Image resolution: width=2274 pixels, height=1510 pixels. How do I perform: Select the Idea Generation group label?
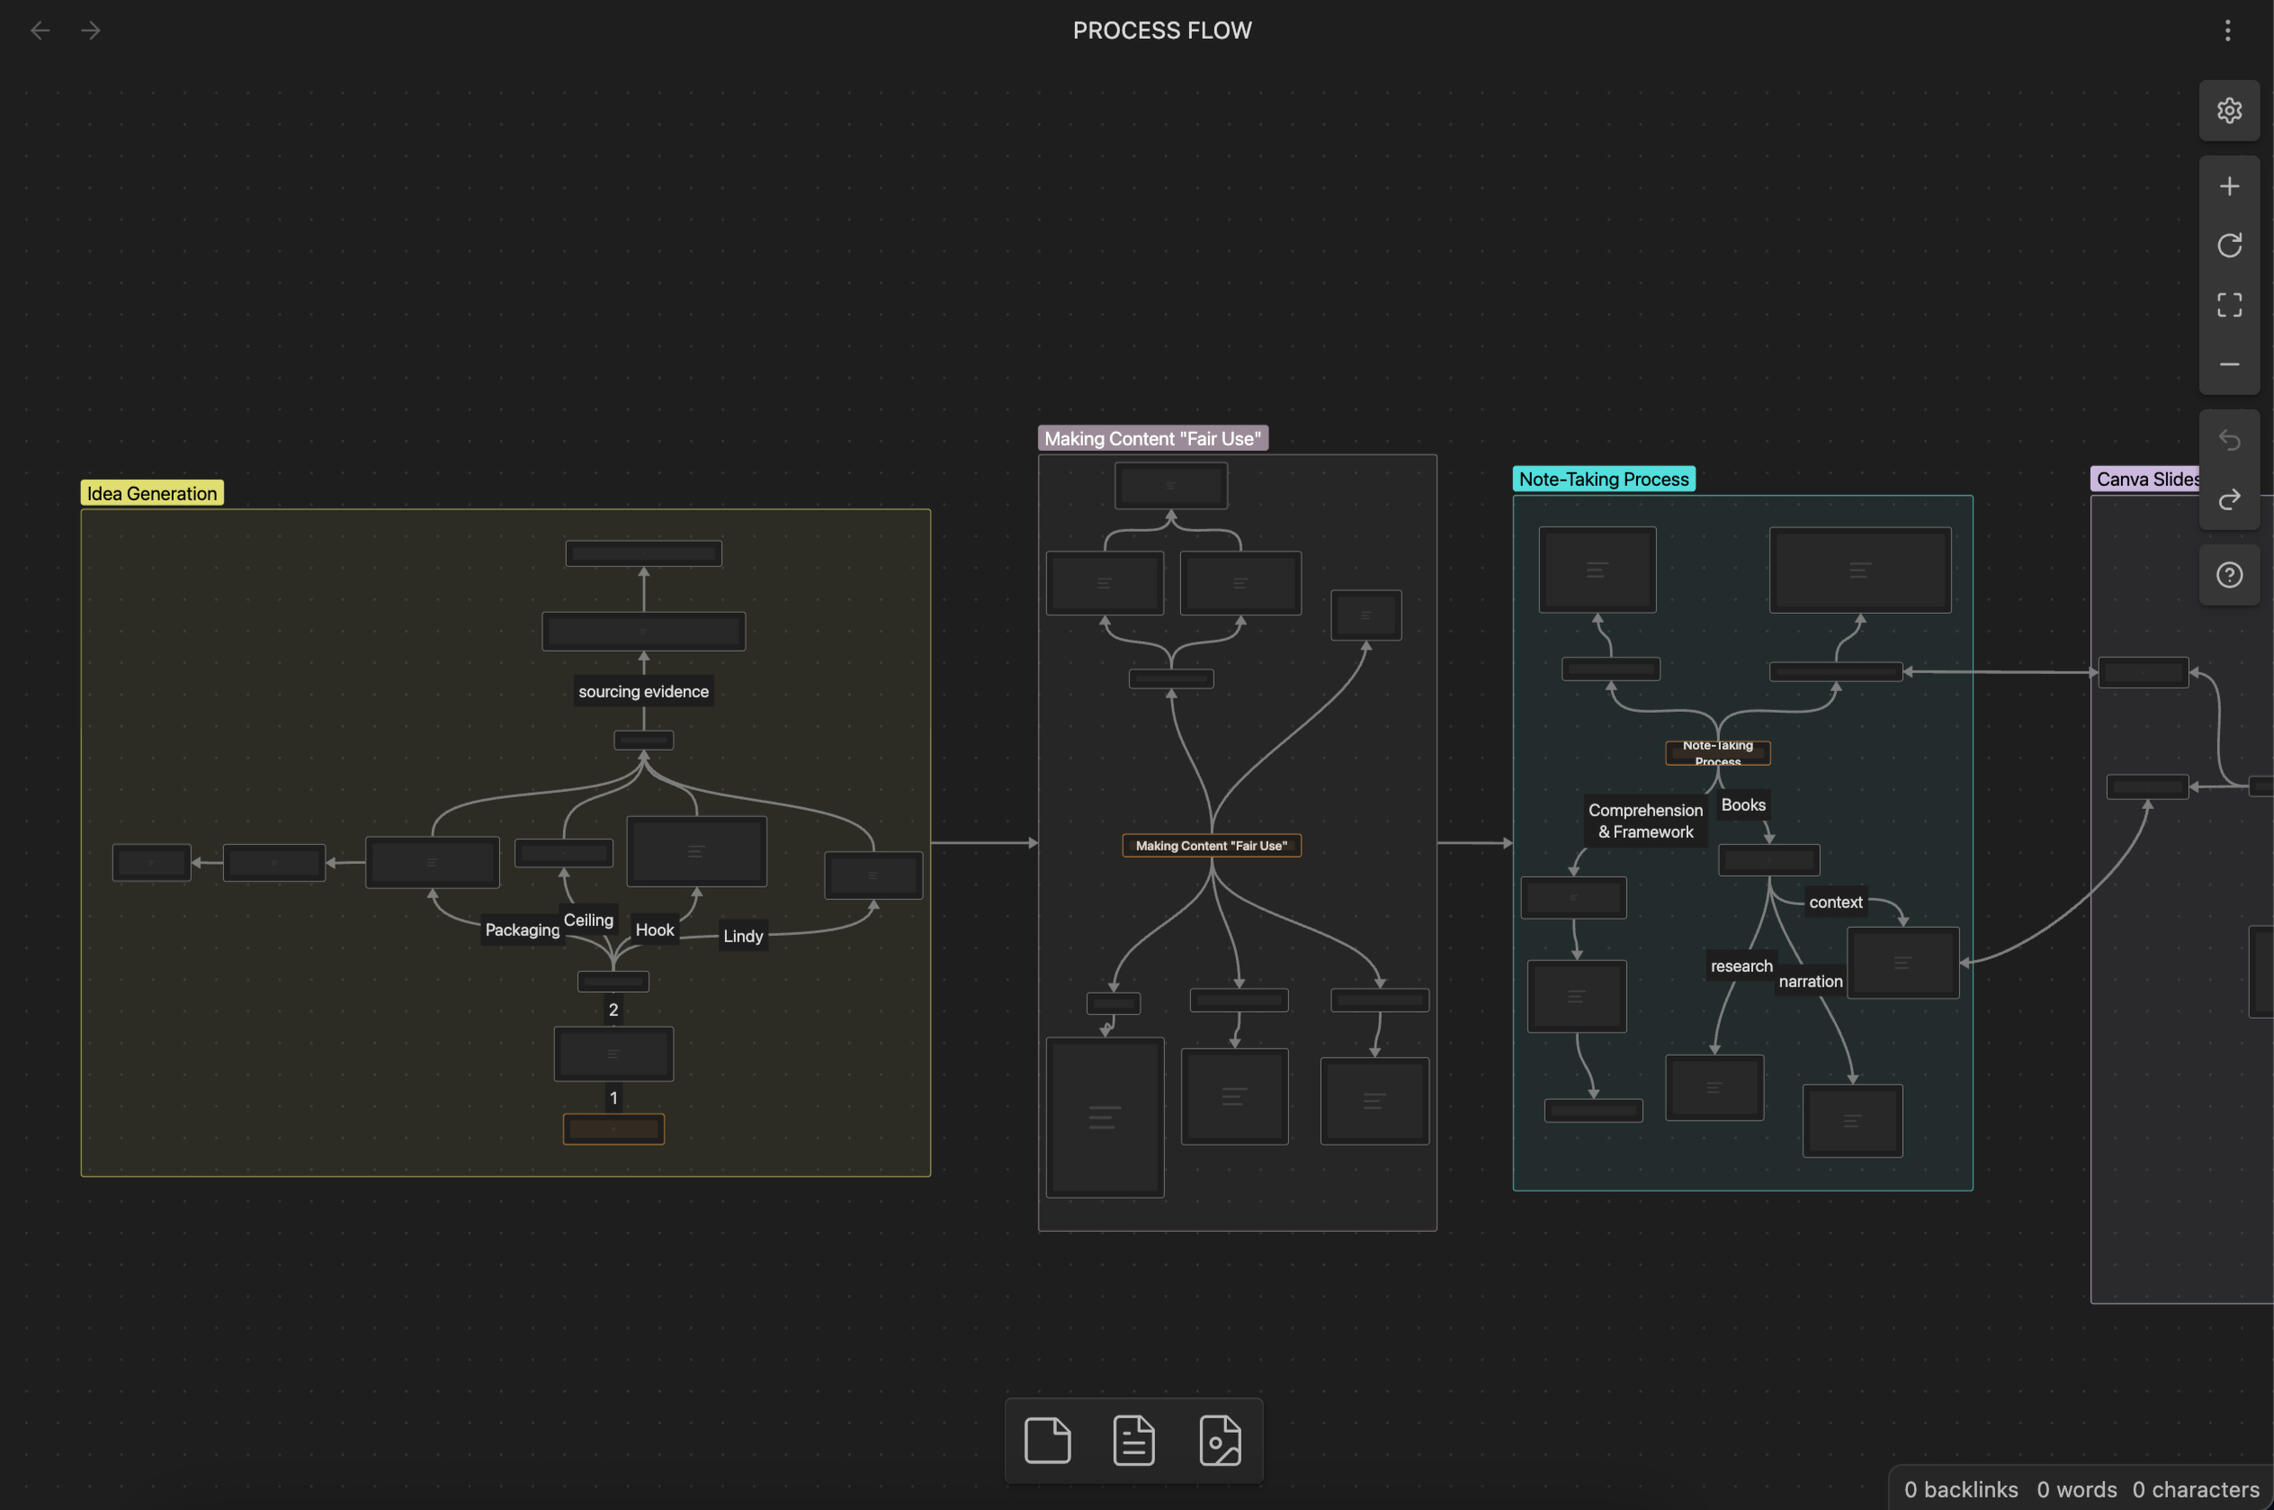152,493
